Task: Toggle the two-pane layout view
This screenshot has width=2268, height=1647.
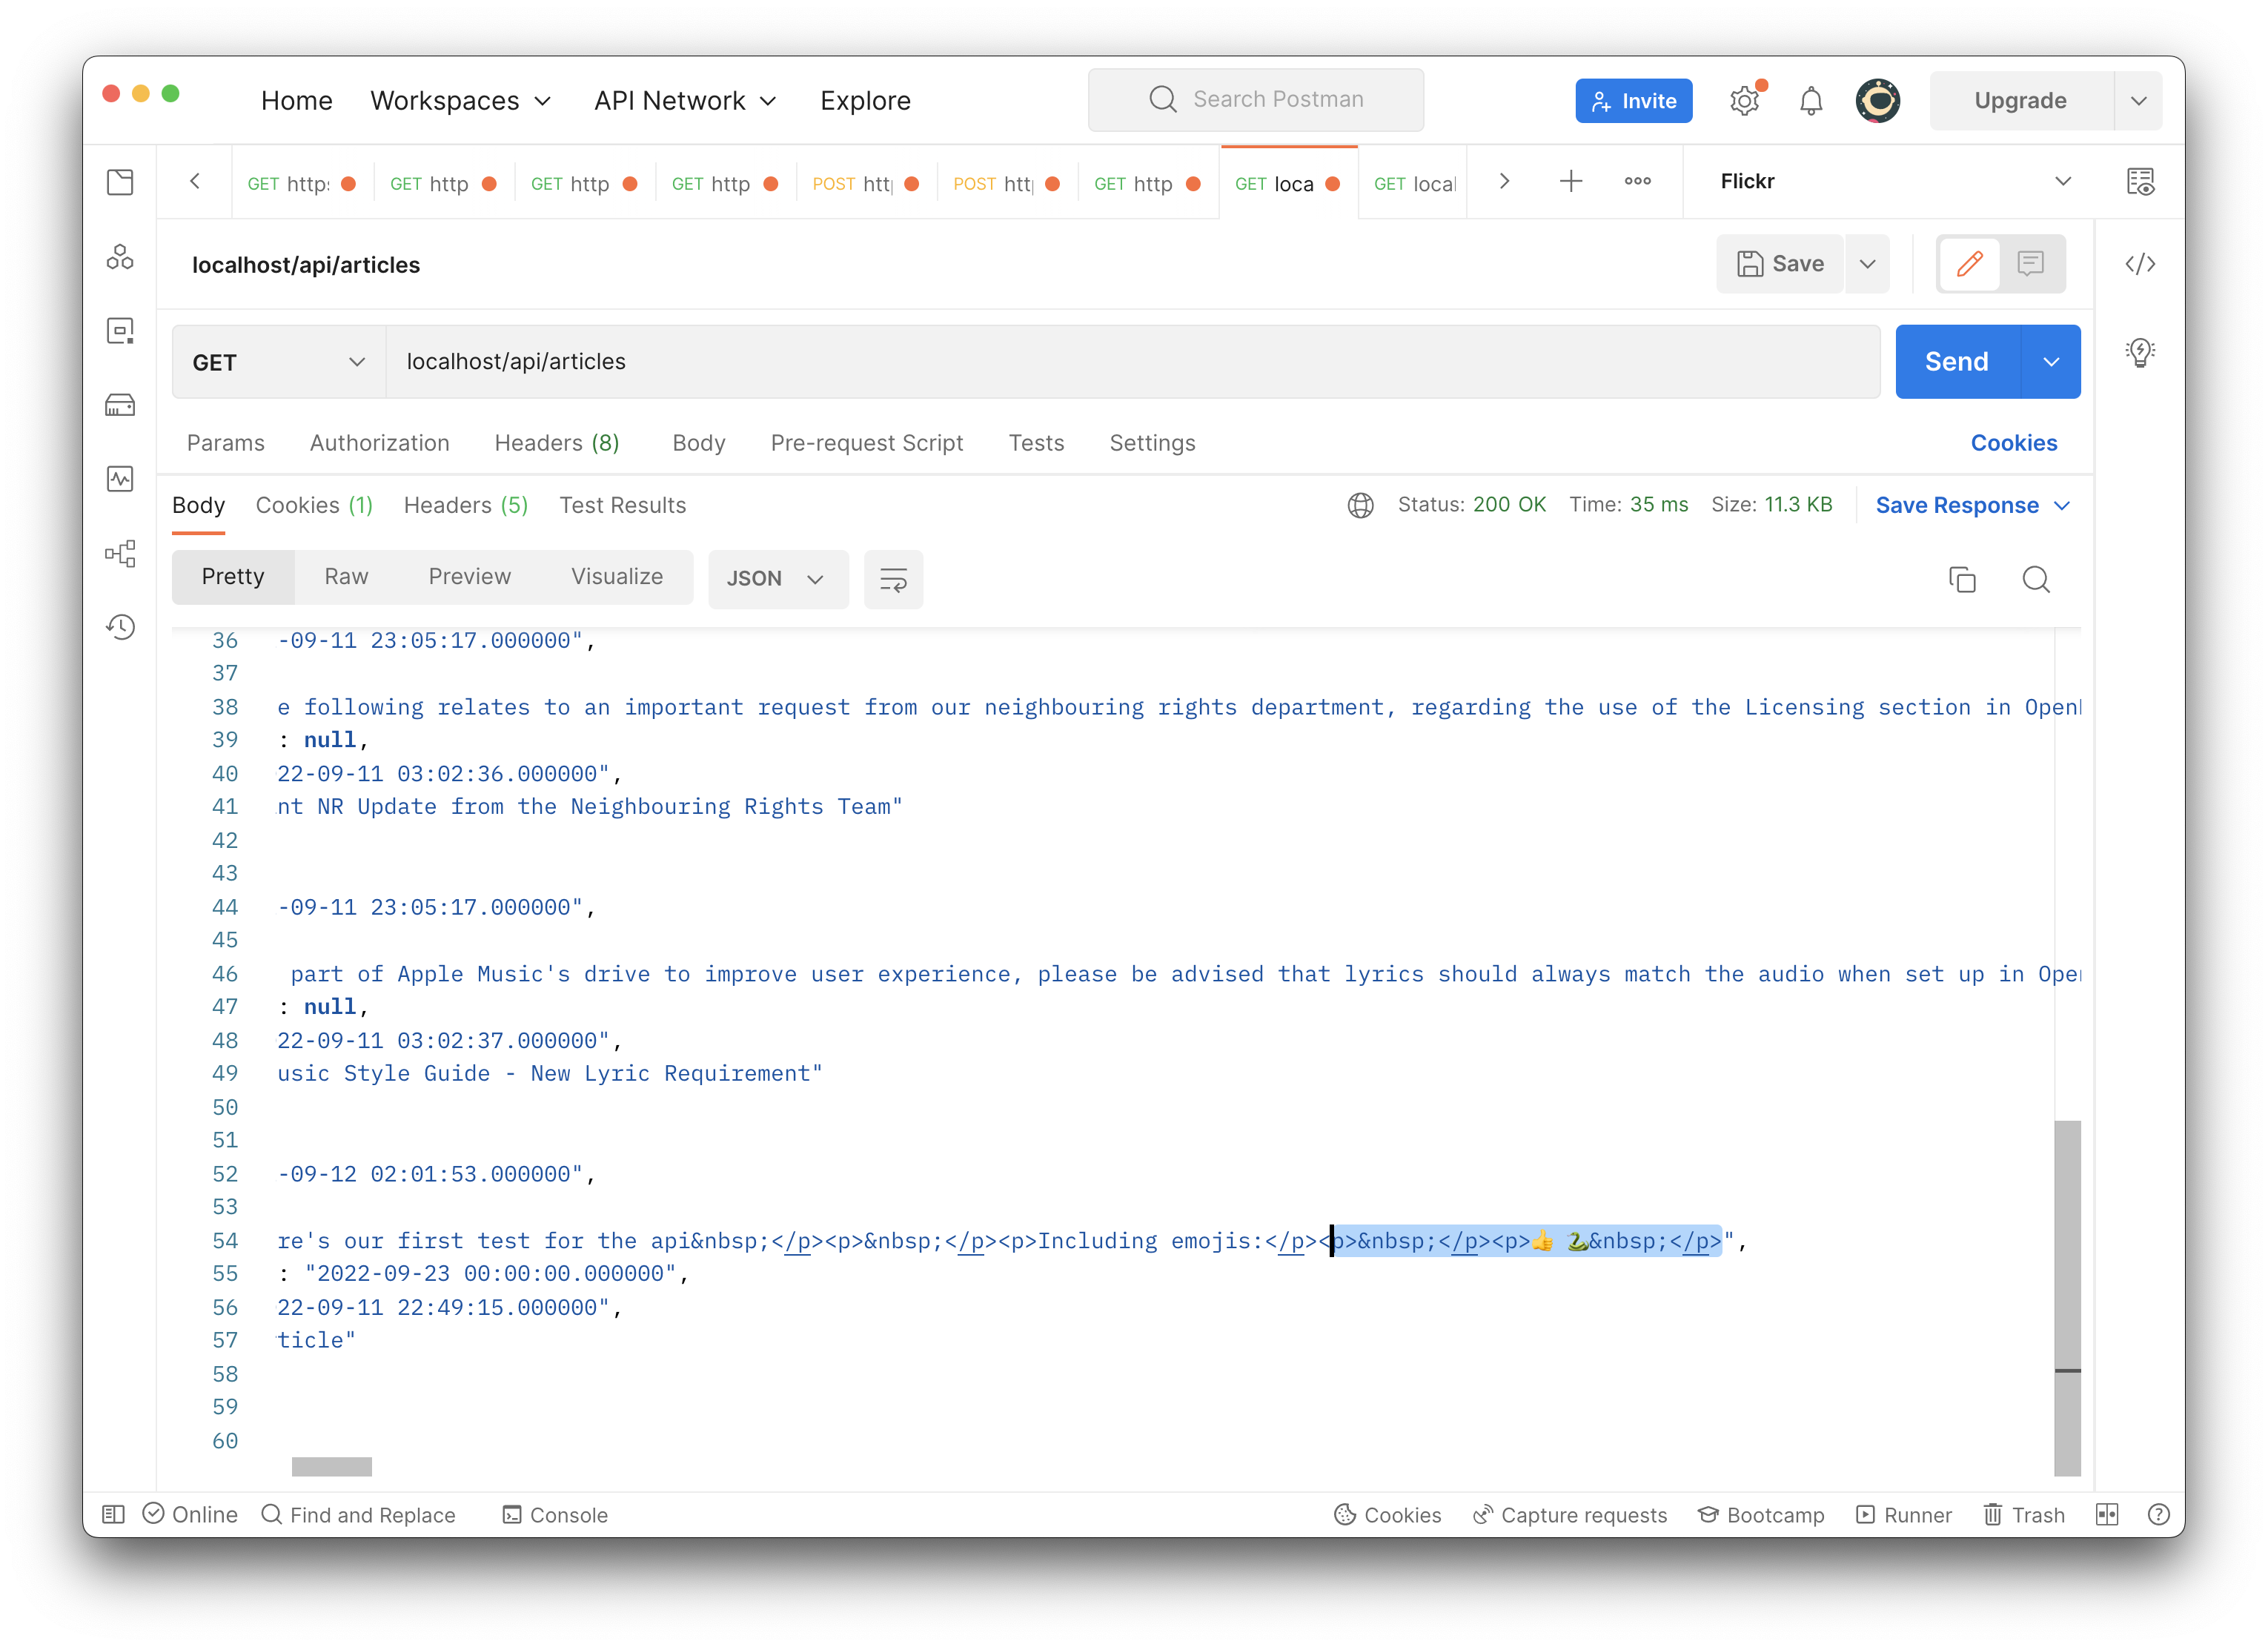Action: point(2106,1514)
